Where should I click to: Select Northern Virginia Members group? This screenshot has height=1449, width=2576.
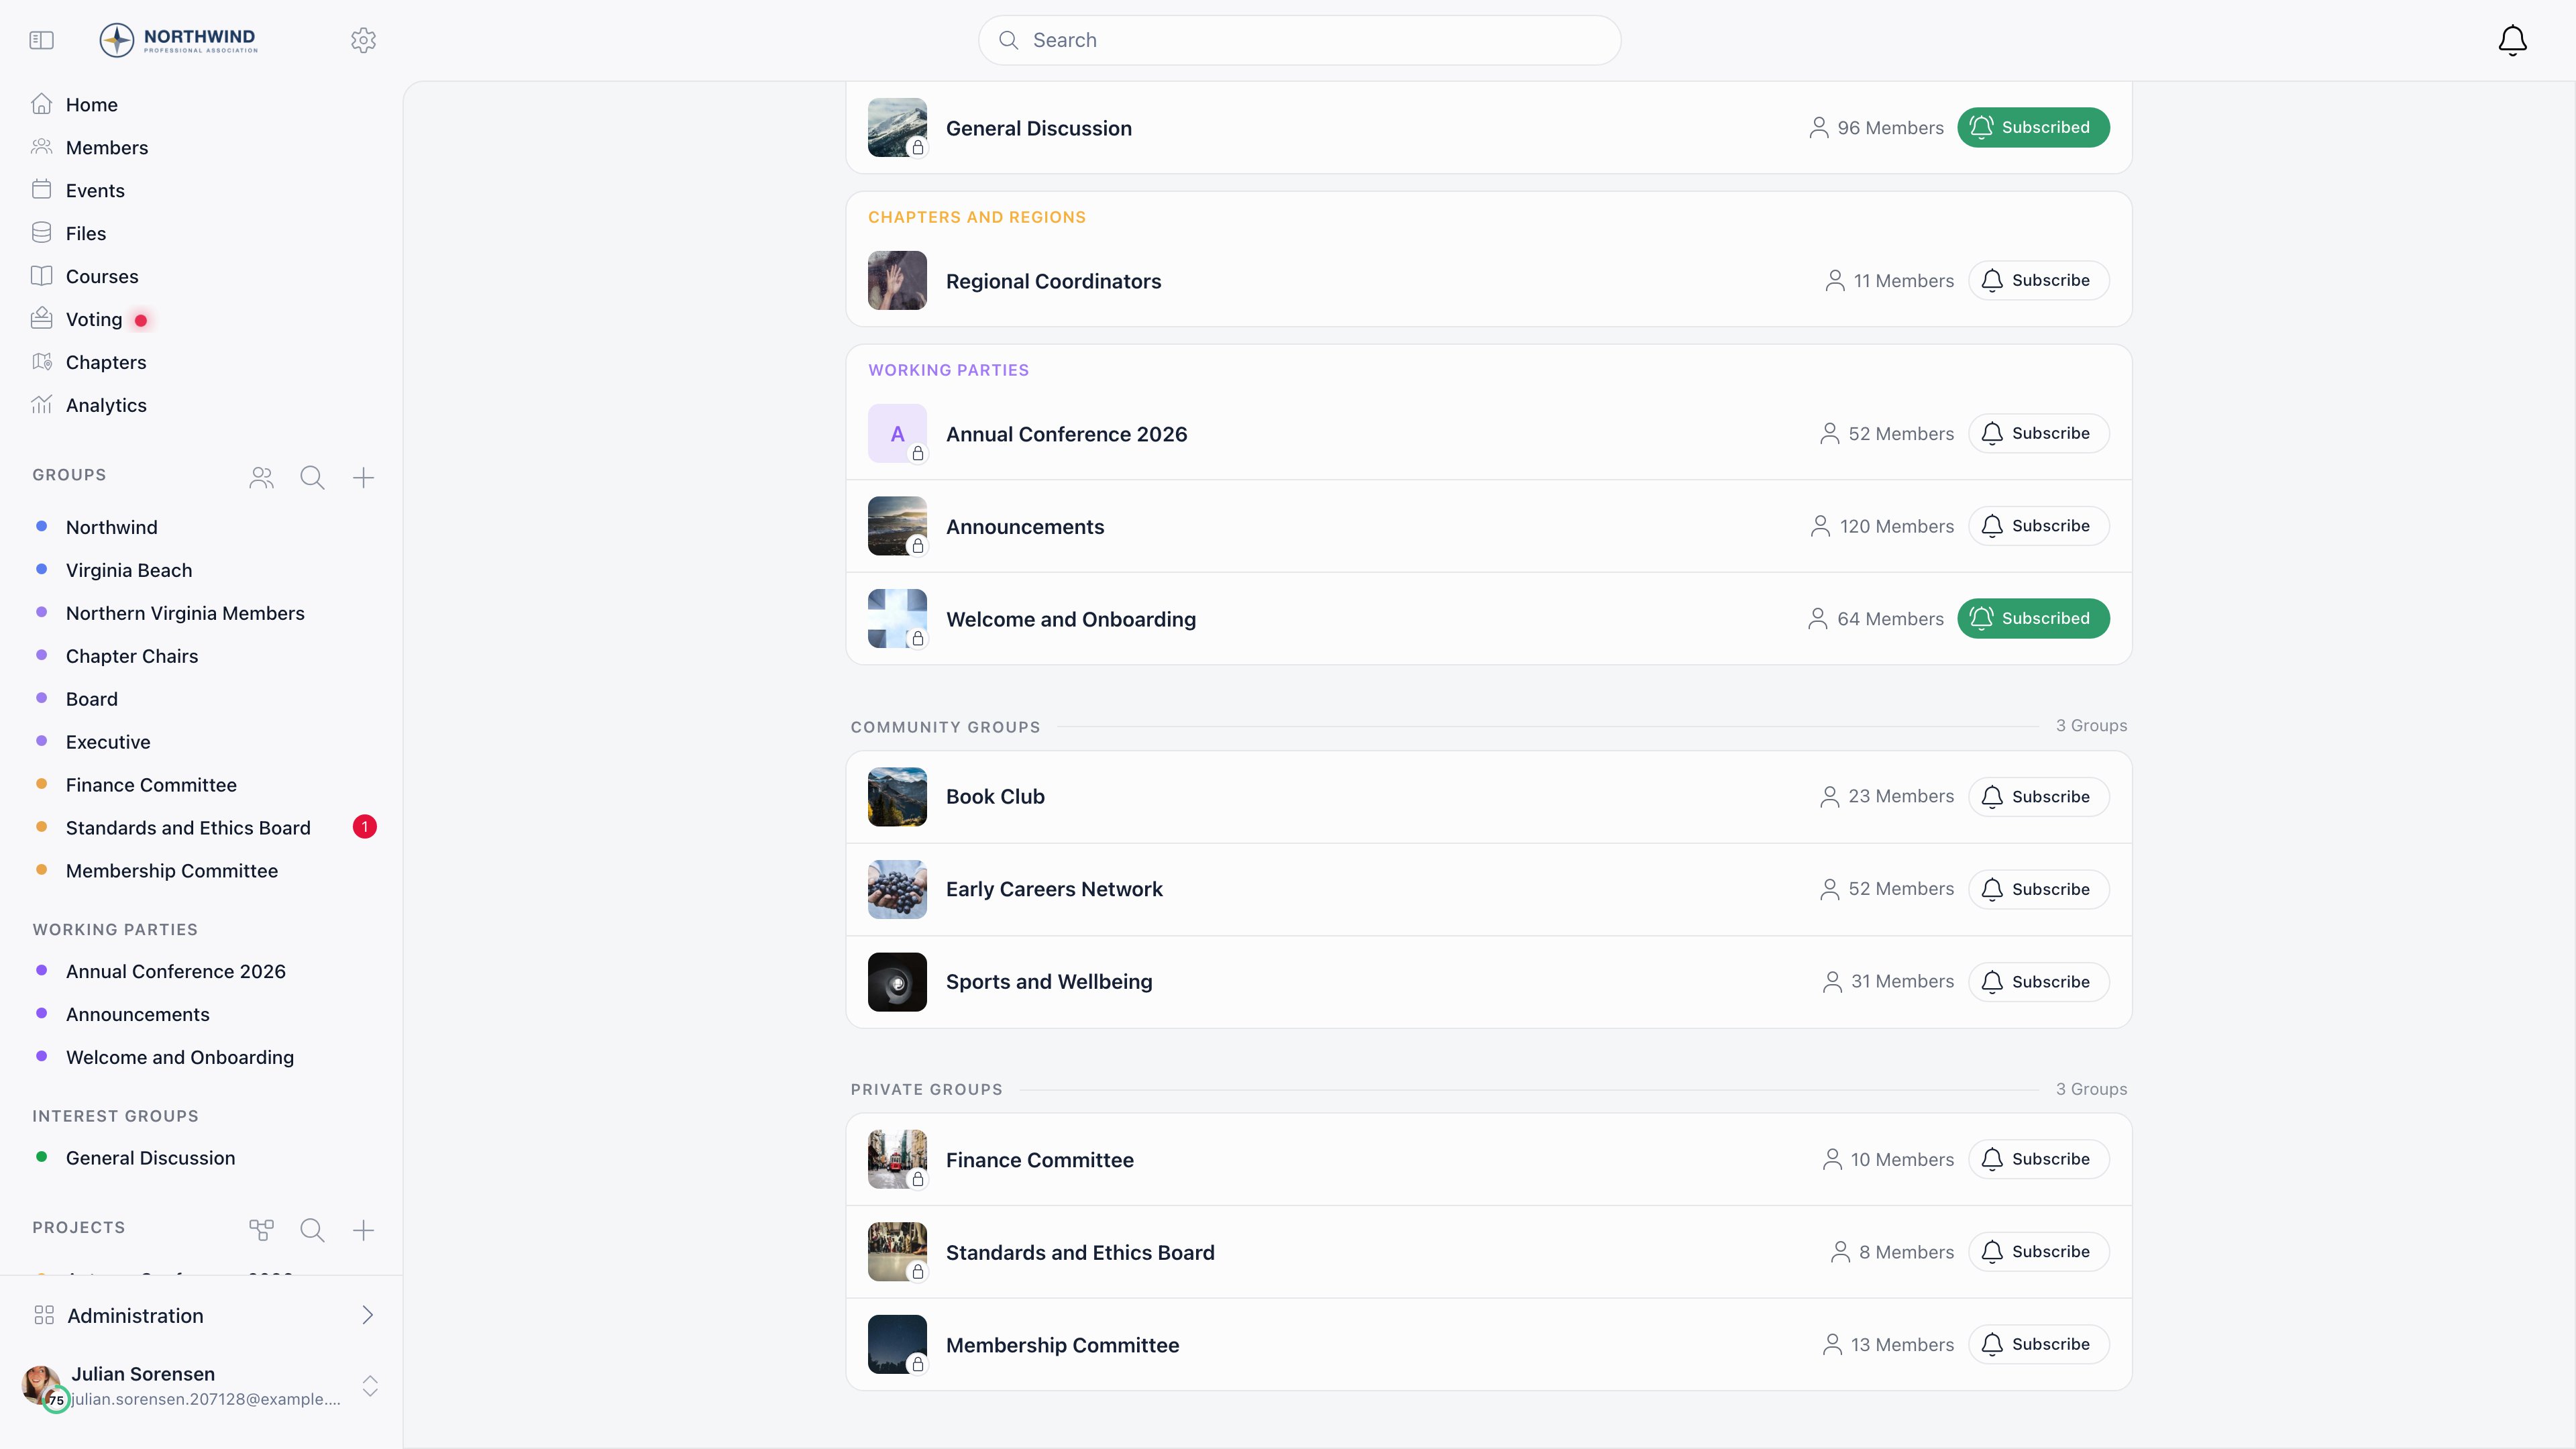click(185, 613)
